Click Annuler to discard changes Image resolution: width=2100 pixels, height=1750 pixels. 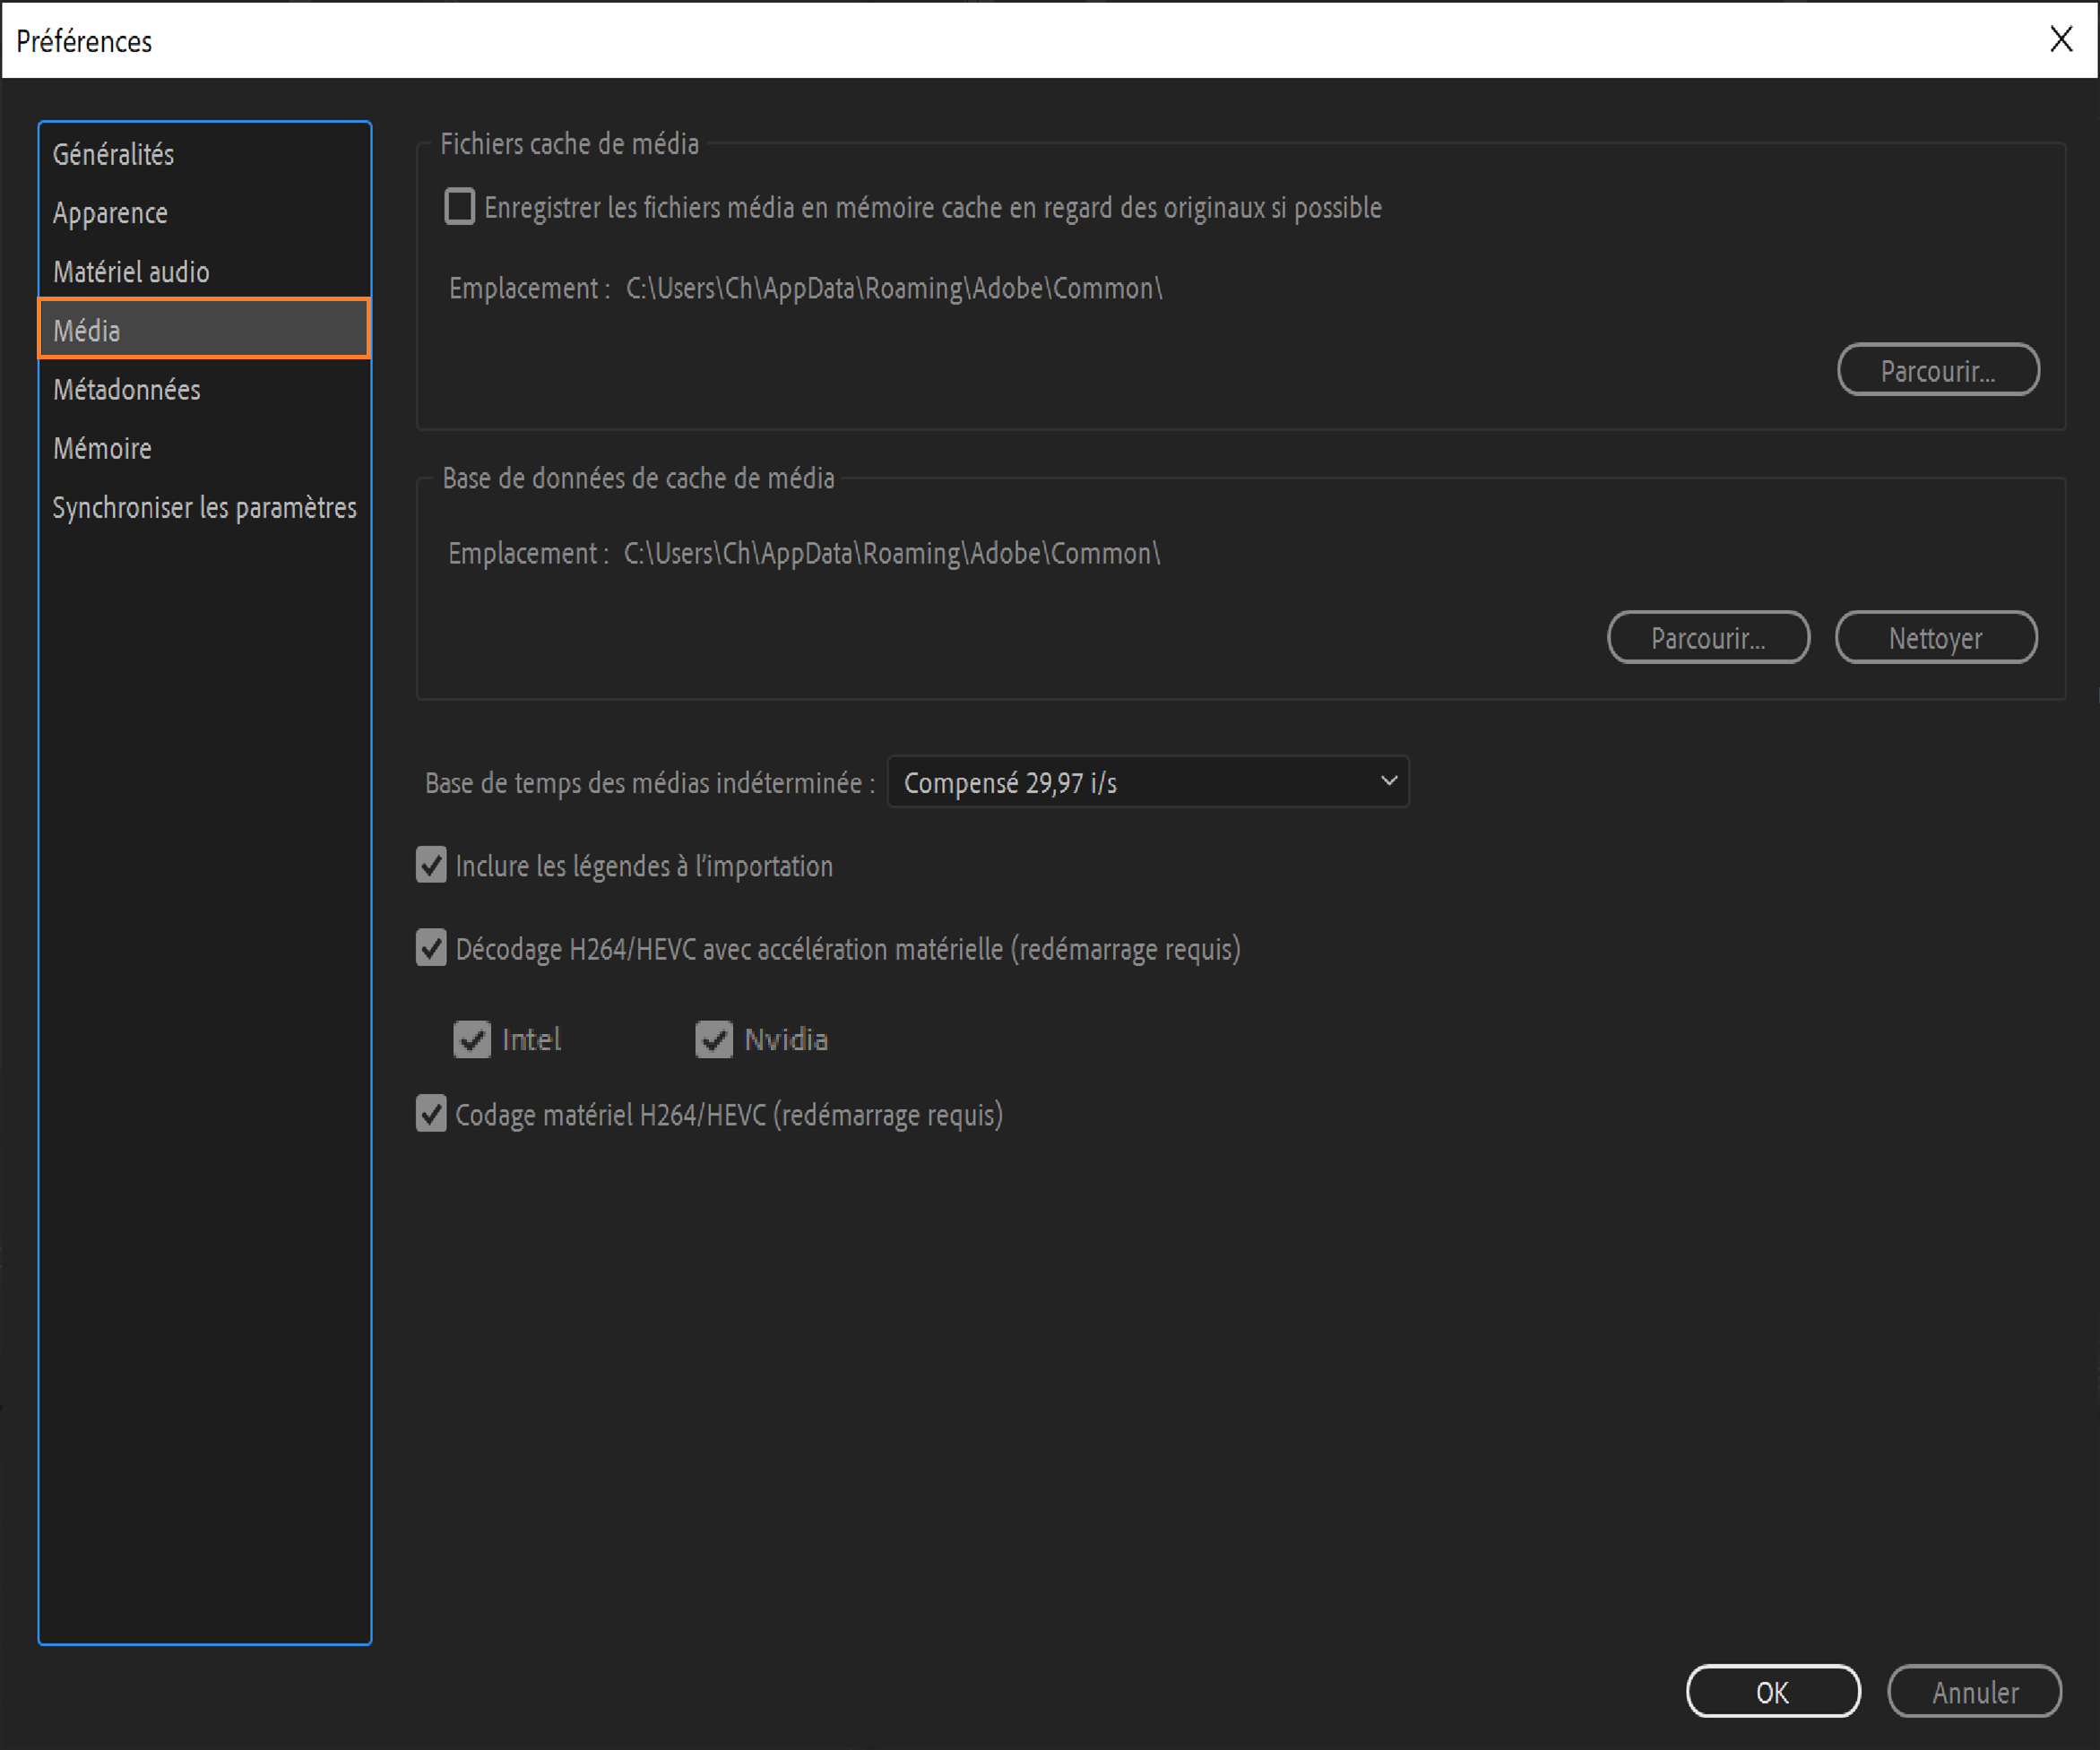tap(1974, 1692)
